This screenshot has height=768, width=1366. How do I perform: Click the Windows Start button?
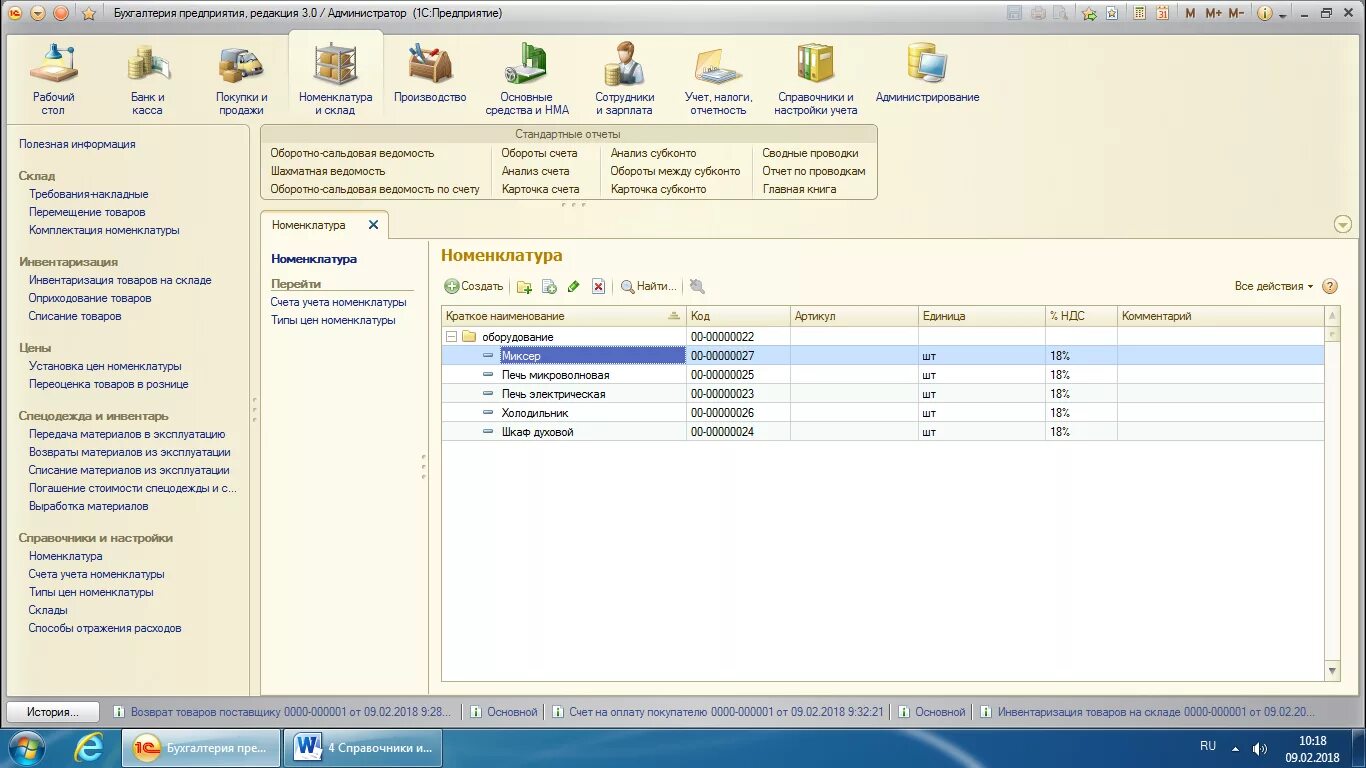tap(26, 747)
